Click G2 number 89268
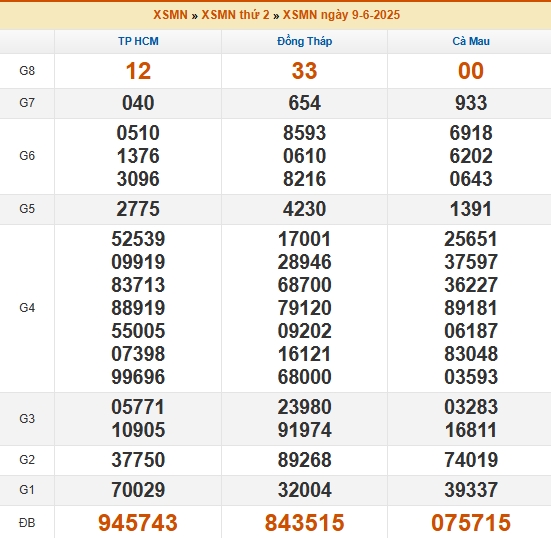The image size is (551, 538). [x=304, y=460]
